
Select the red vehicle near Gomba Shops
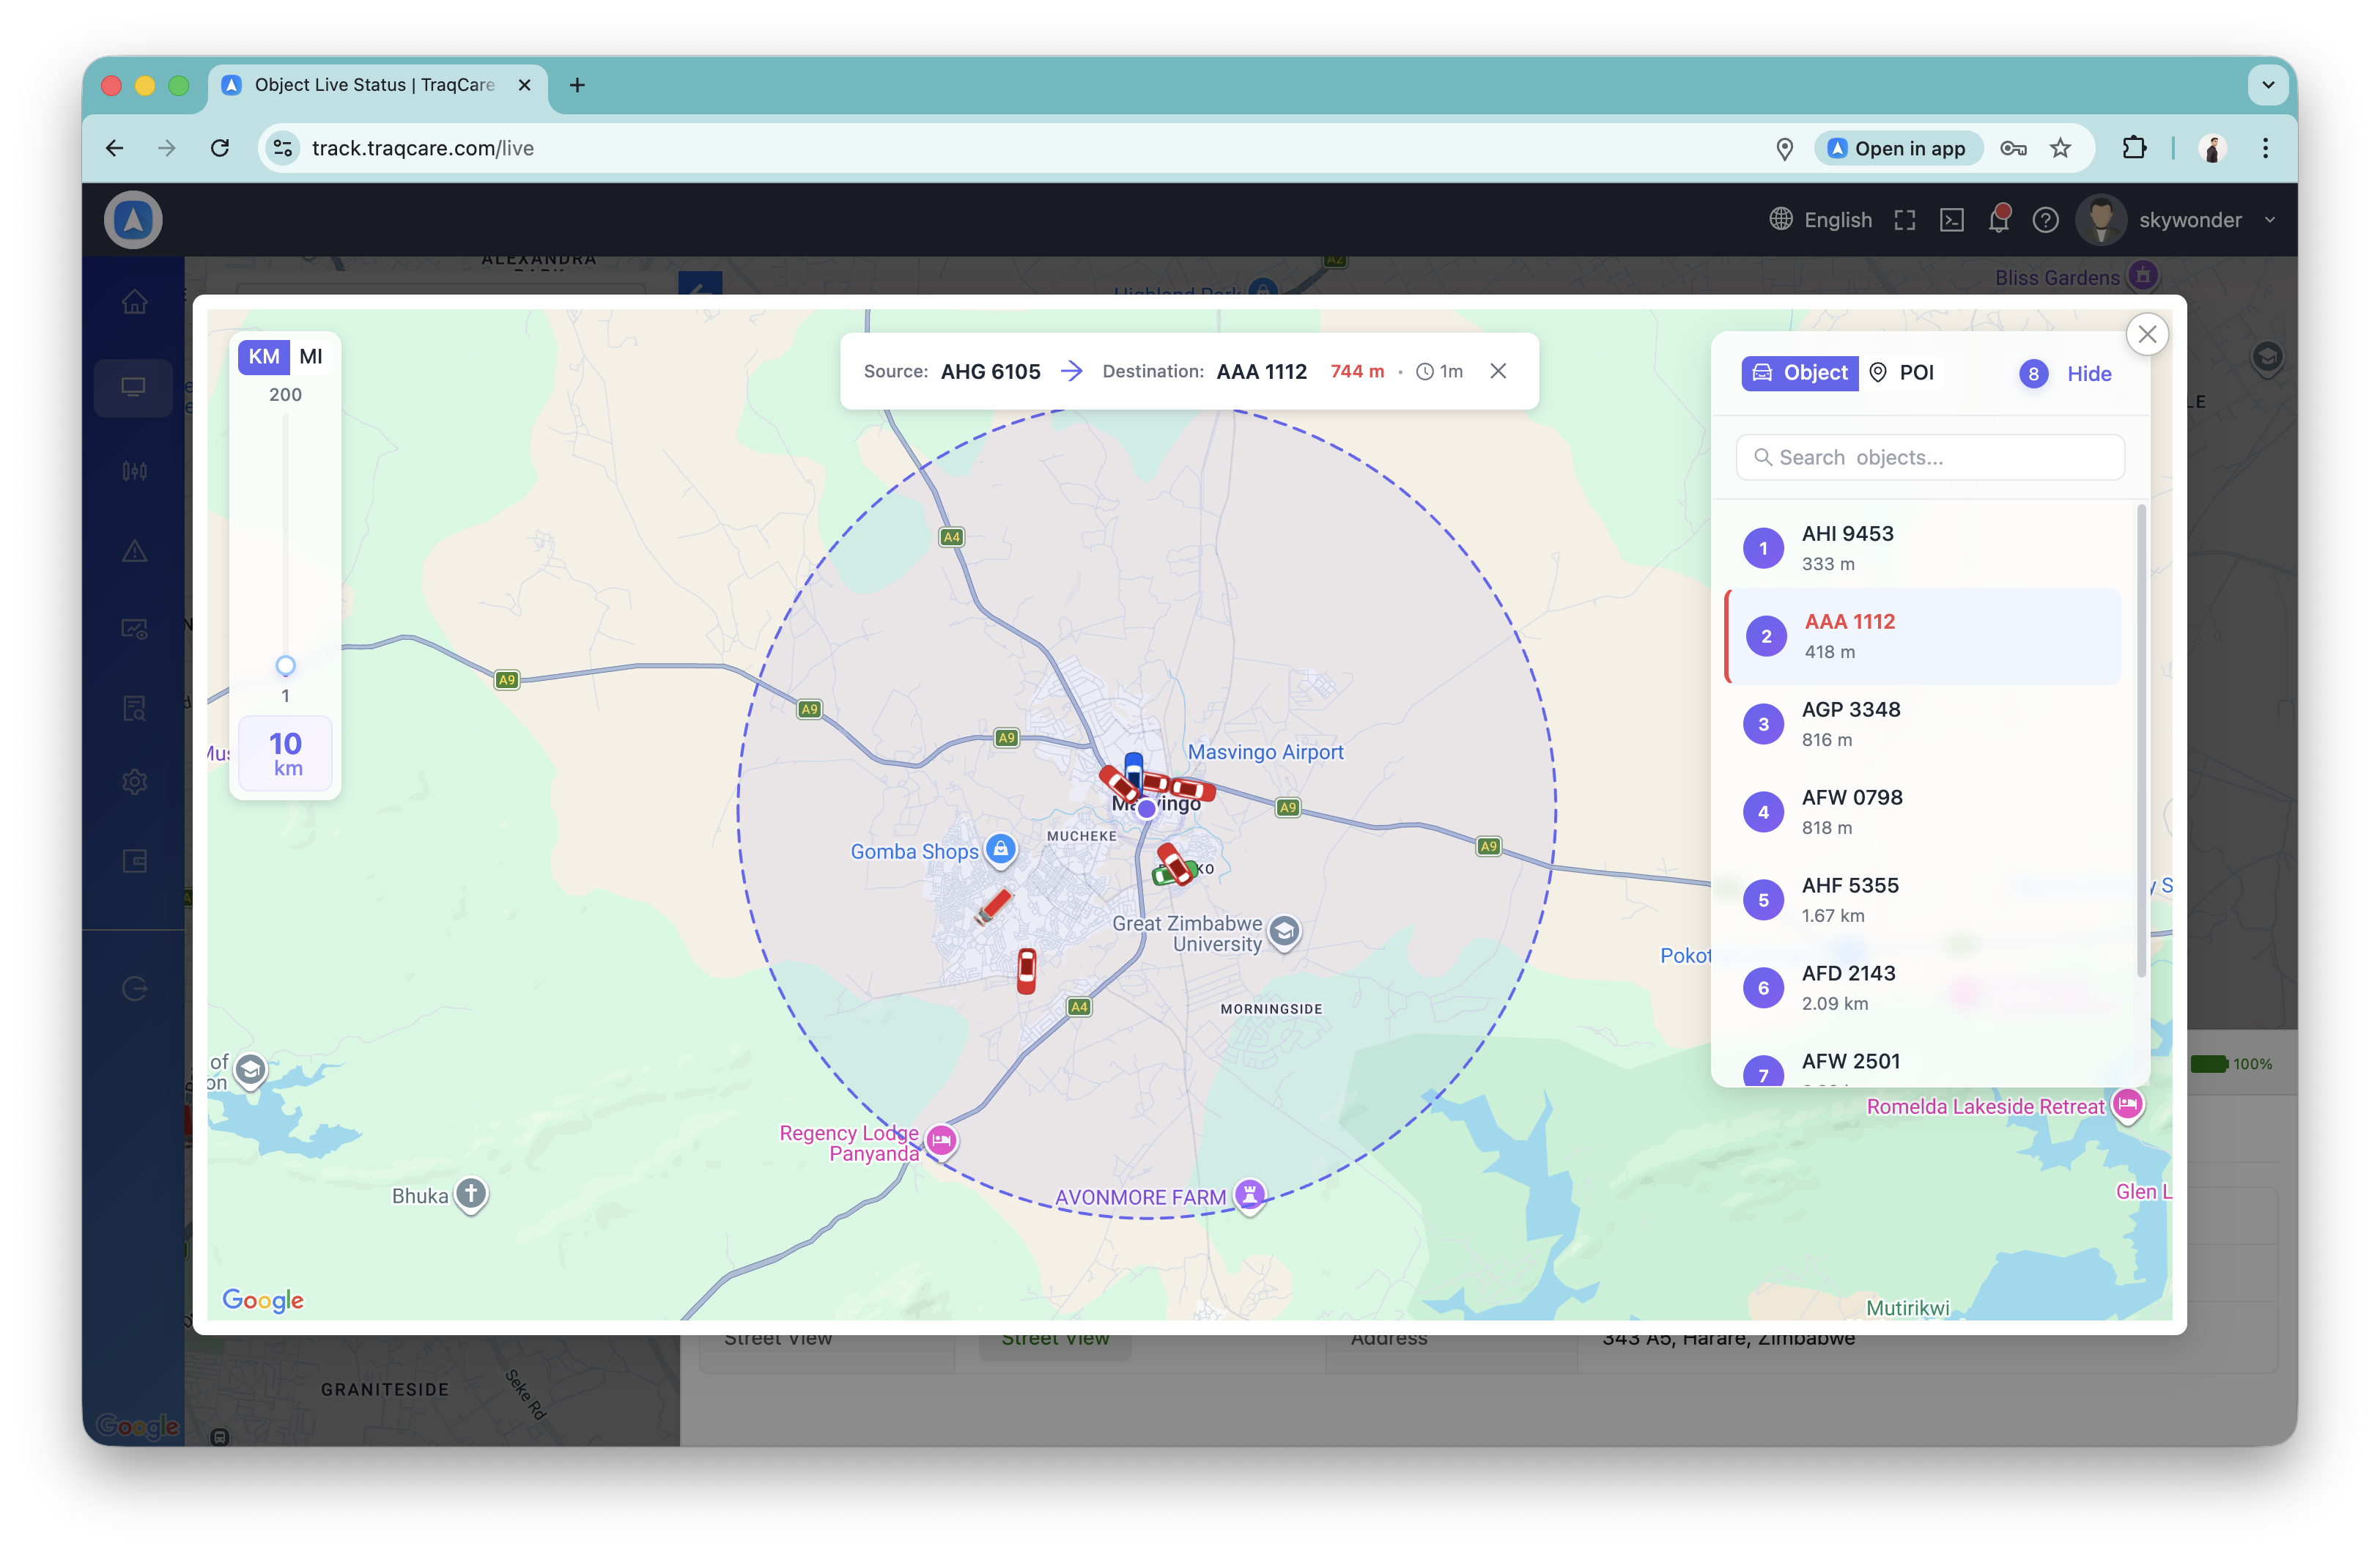click(x=994, y=907)
